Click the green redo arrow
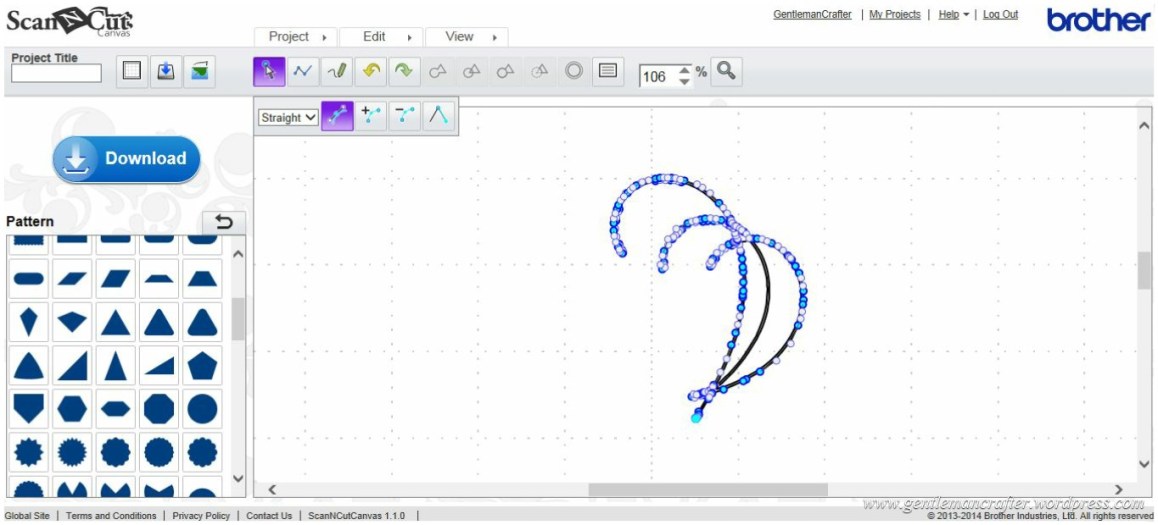The height and width of the screenshot is (525, 1158). pyautogui.click(x=404, y=72)
